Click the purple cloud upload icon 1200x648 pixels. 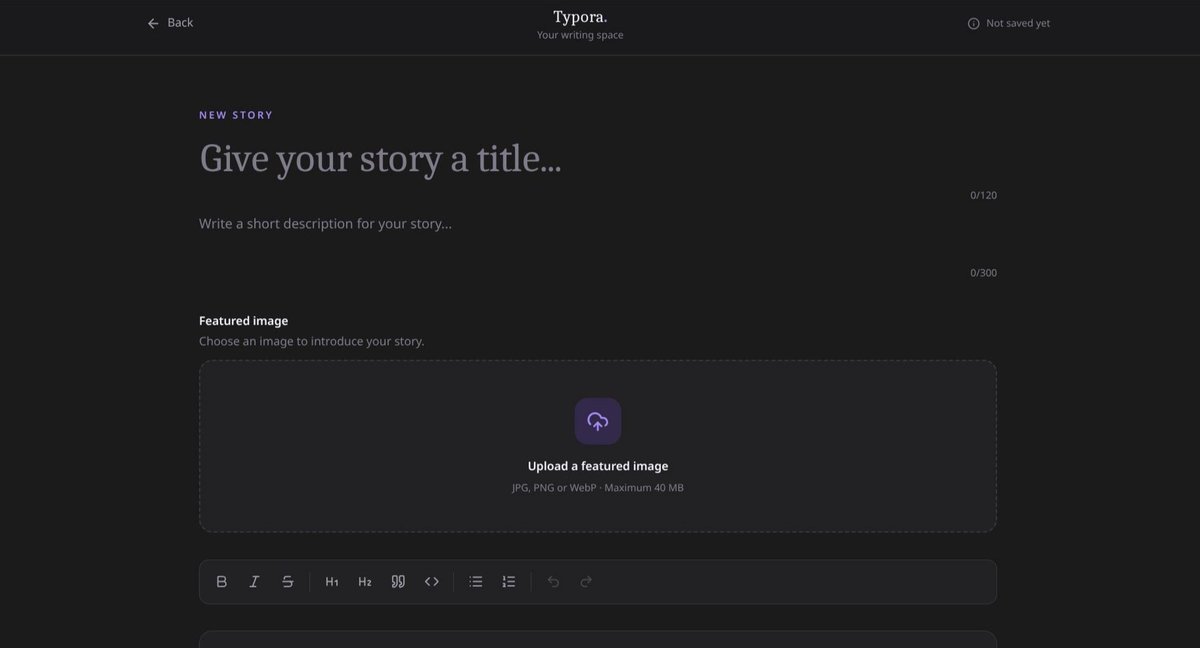coord(598,421)
